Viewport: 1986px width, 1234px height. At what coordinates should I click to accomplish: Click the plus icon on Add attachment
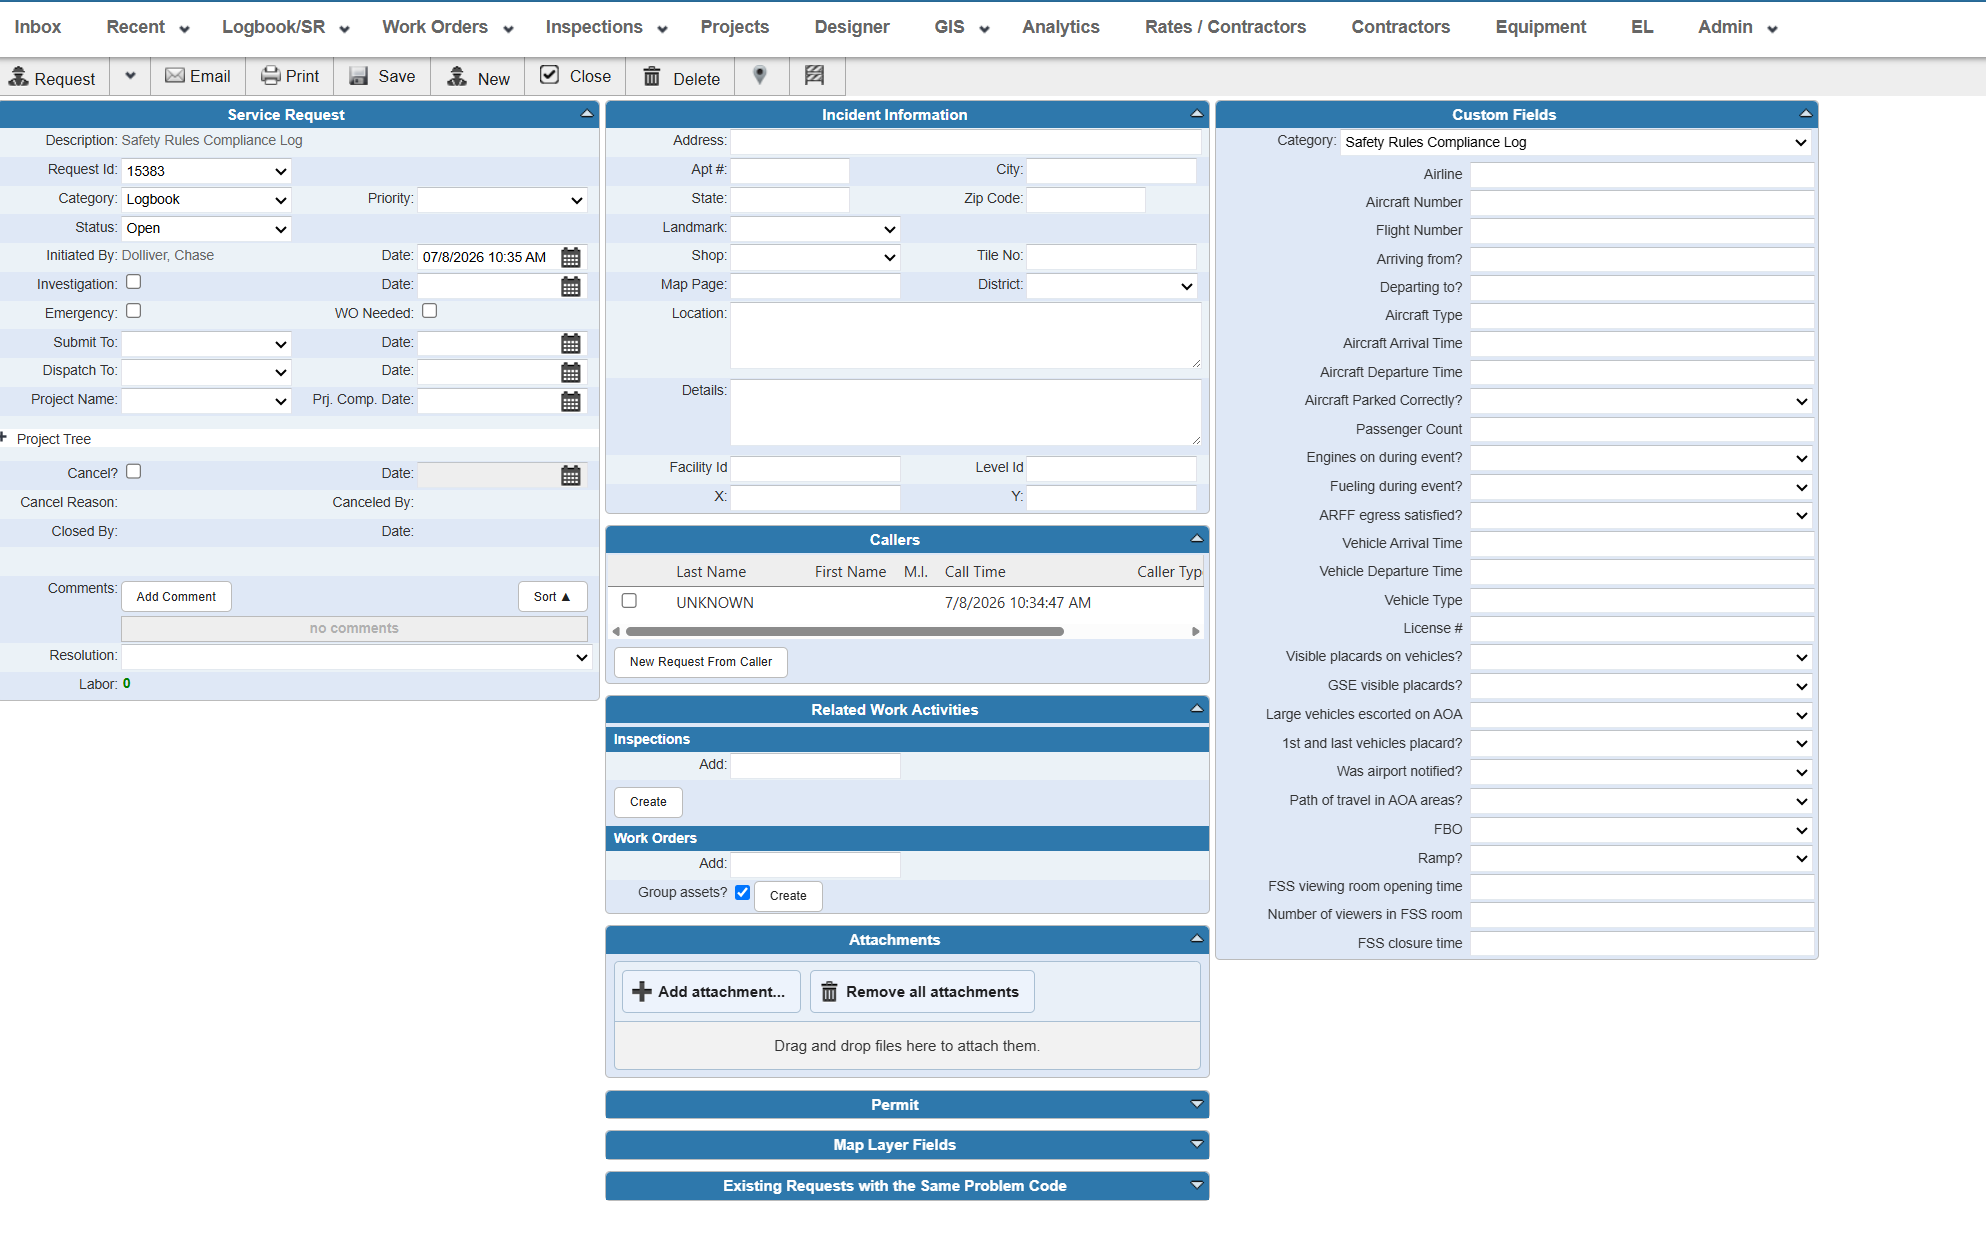pyautogui.click(x=642, y=992)
